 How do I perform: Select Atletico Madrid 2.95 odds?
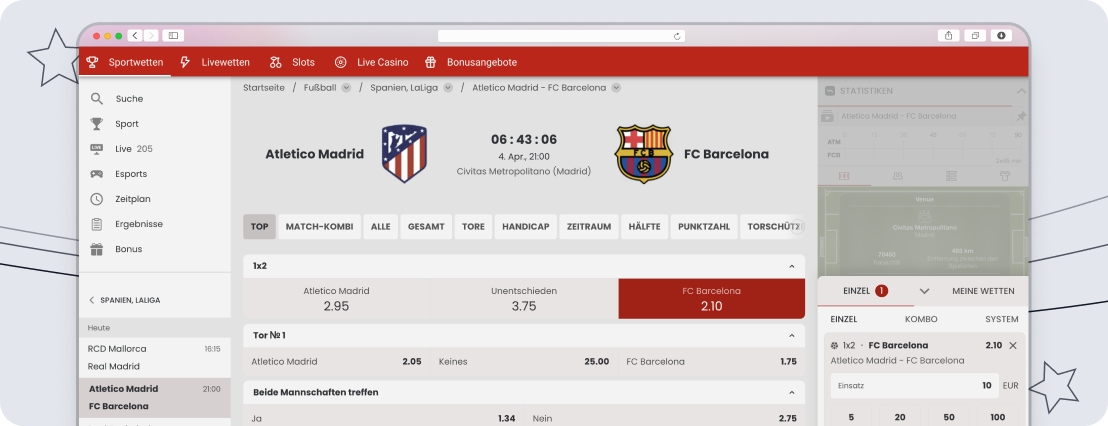[336, 298]
